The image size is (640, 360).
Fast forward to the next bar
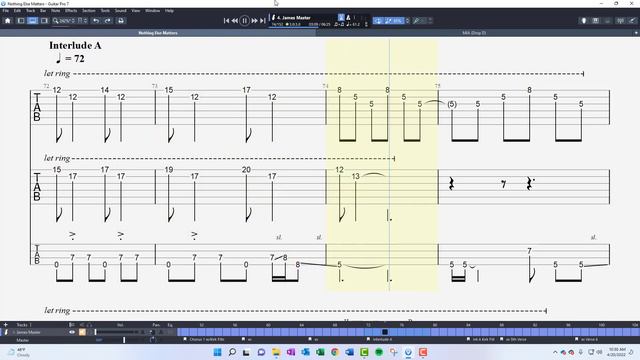click(254, 21)
